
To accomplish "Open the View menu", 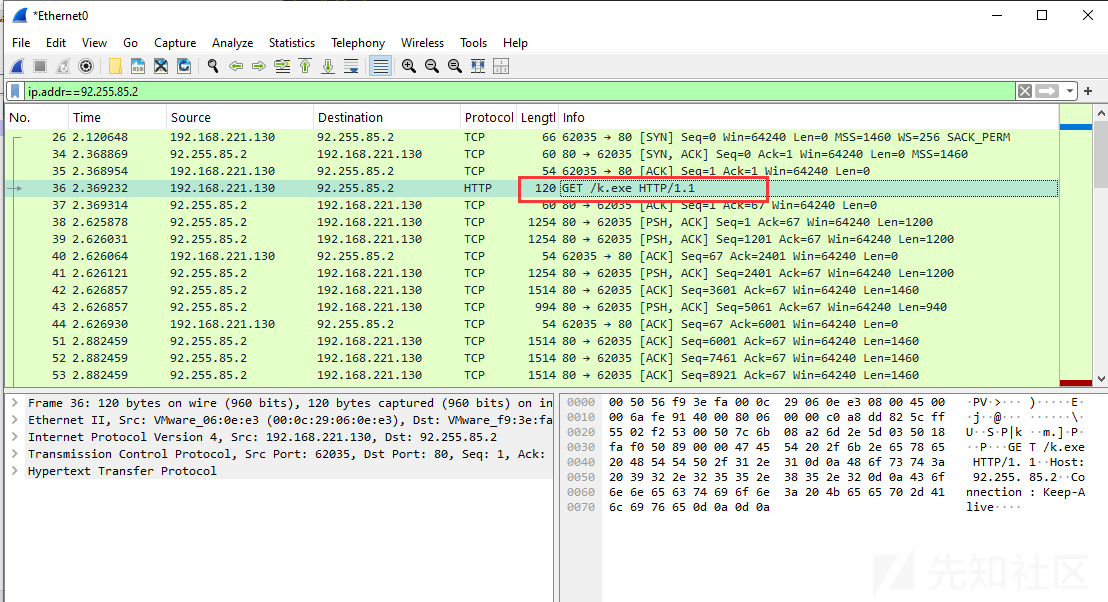I will click(x=94, y=43).
